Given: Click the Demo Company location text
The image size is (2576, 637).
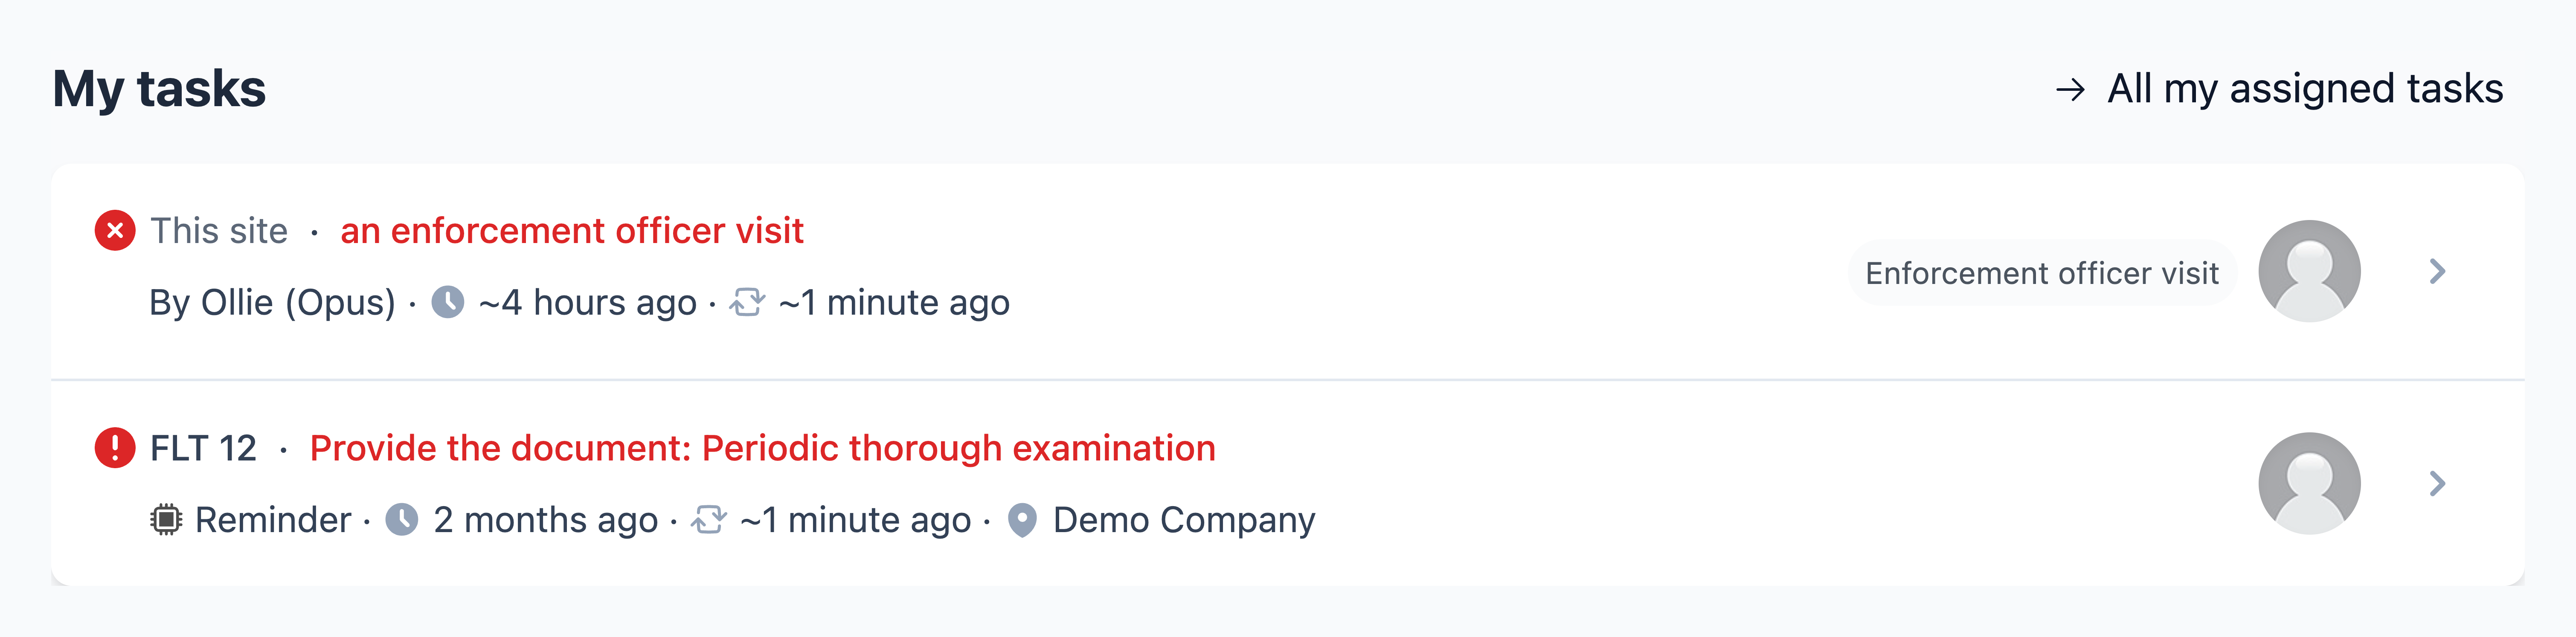Looking at the screenshot, I should tap(1184, 520).
